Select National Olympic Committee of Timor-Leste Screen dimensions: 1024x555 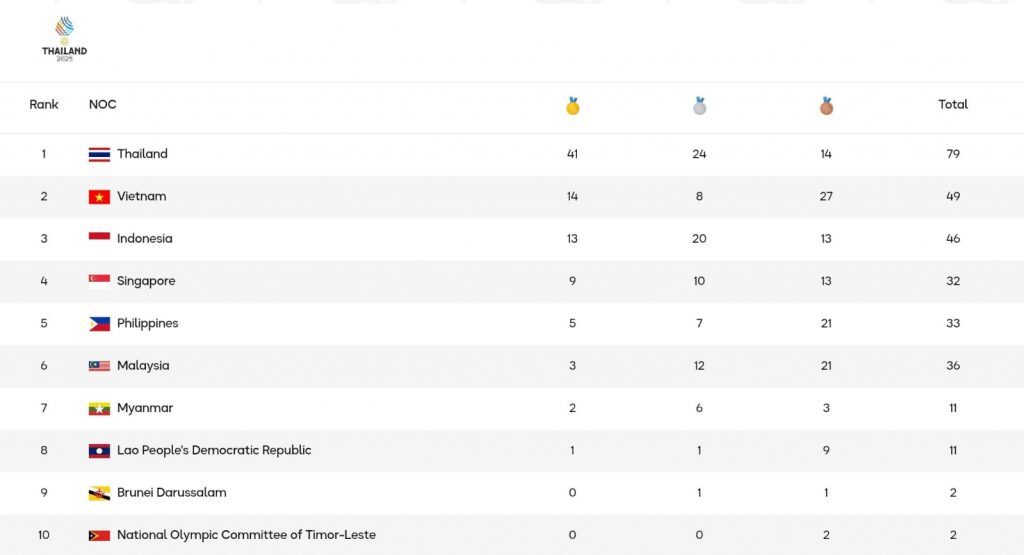point(246,535)
